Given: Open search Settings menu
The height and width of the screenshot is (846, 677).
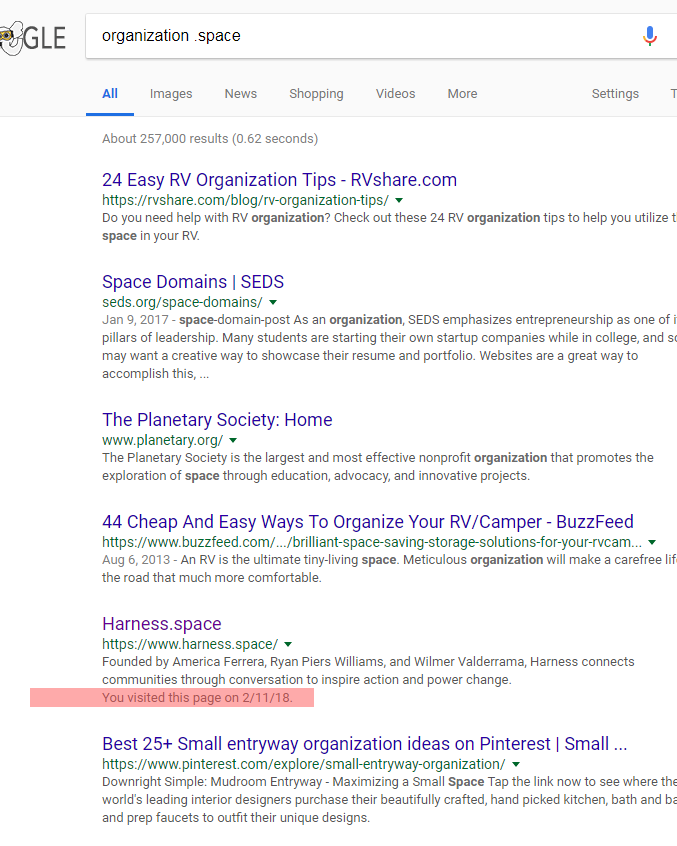Looking at the screenshot, I should pyautogui.click(x=615, y=94).
